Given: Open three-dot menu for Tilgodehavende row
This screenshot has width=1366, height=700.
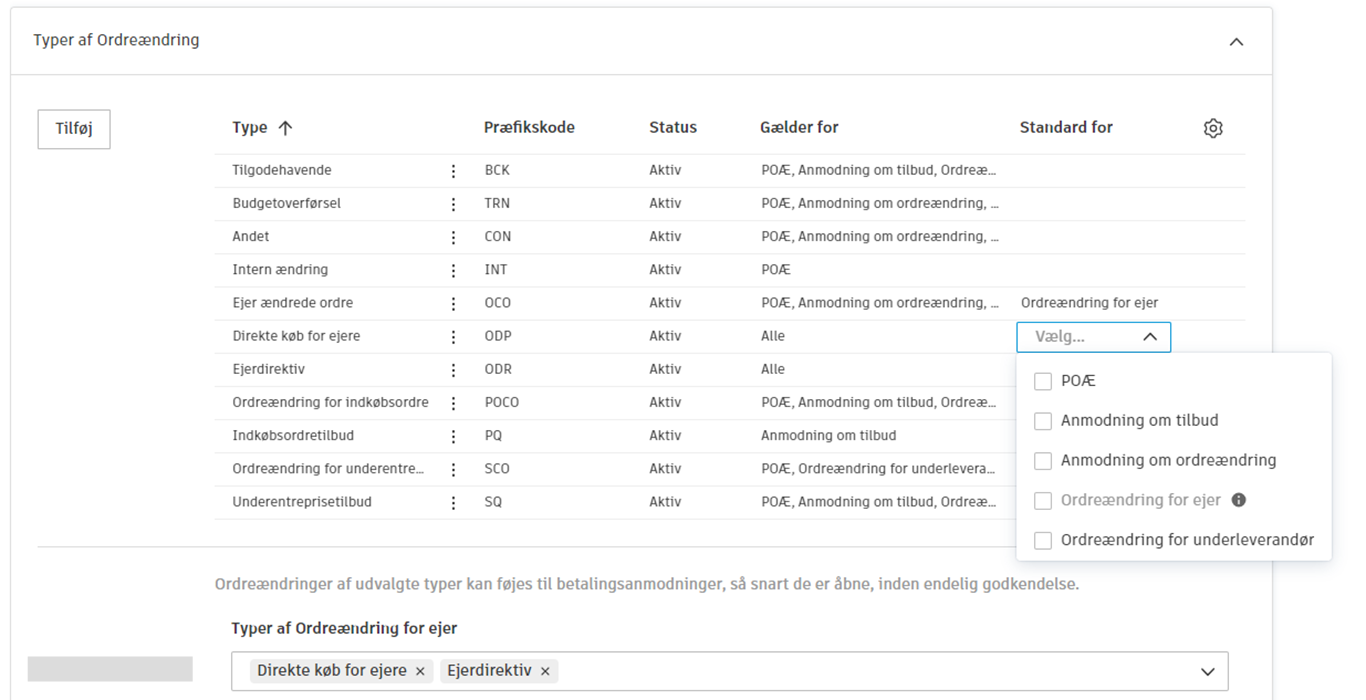Looking at the screenshot, I should point(453,171).
